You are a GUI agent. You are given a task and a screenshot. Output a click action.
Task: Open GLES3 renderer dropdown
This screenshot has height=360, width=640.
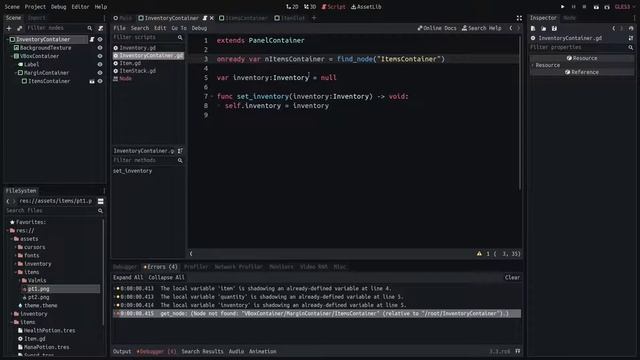[x=624, y=7]
